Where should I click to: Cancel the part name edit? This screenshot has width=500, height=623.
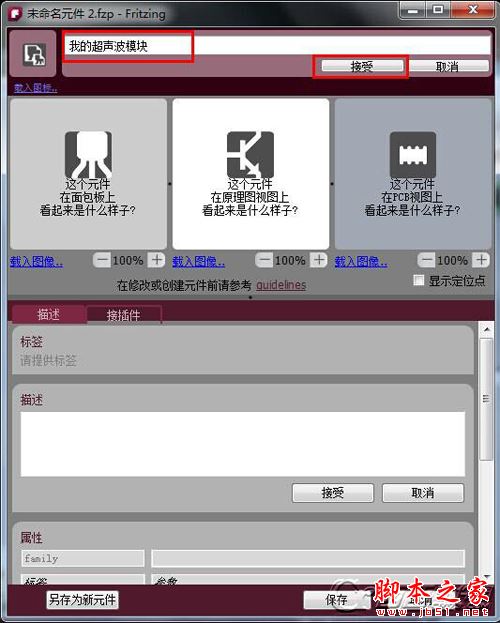click(x=449, y=66)
